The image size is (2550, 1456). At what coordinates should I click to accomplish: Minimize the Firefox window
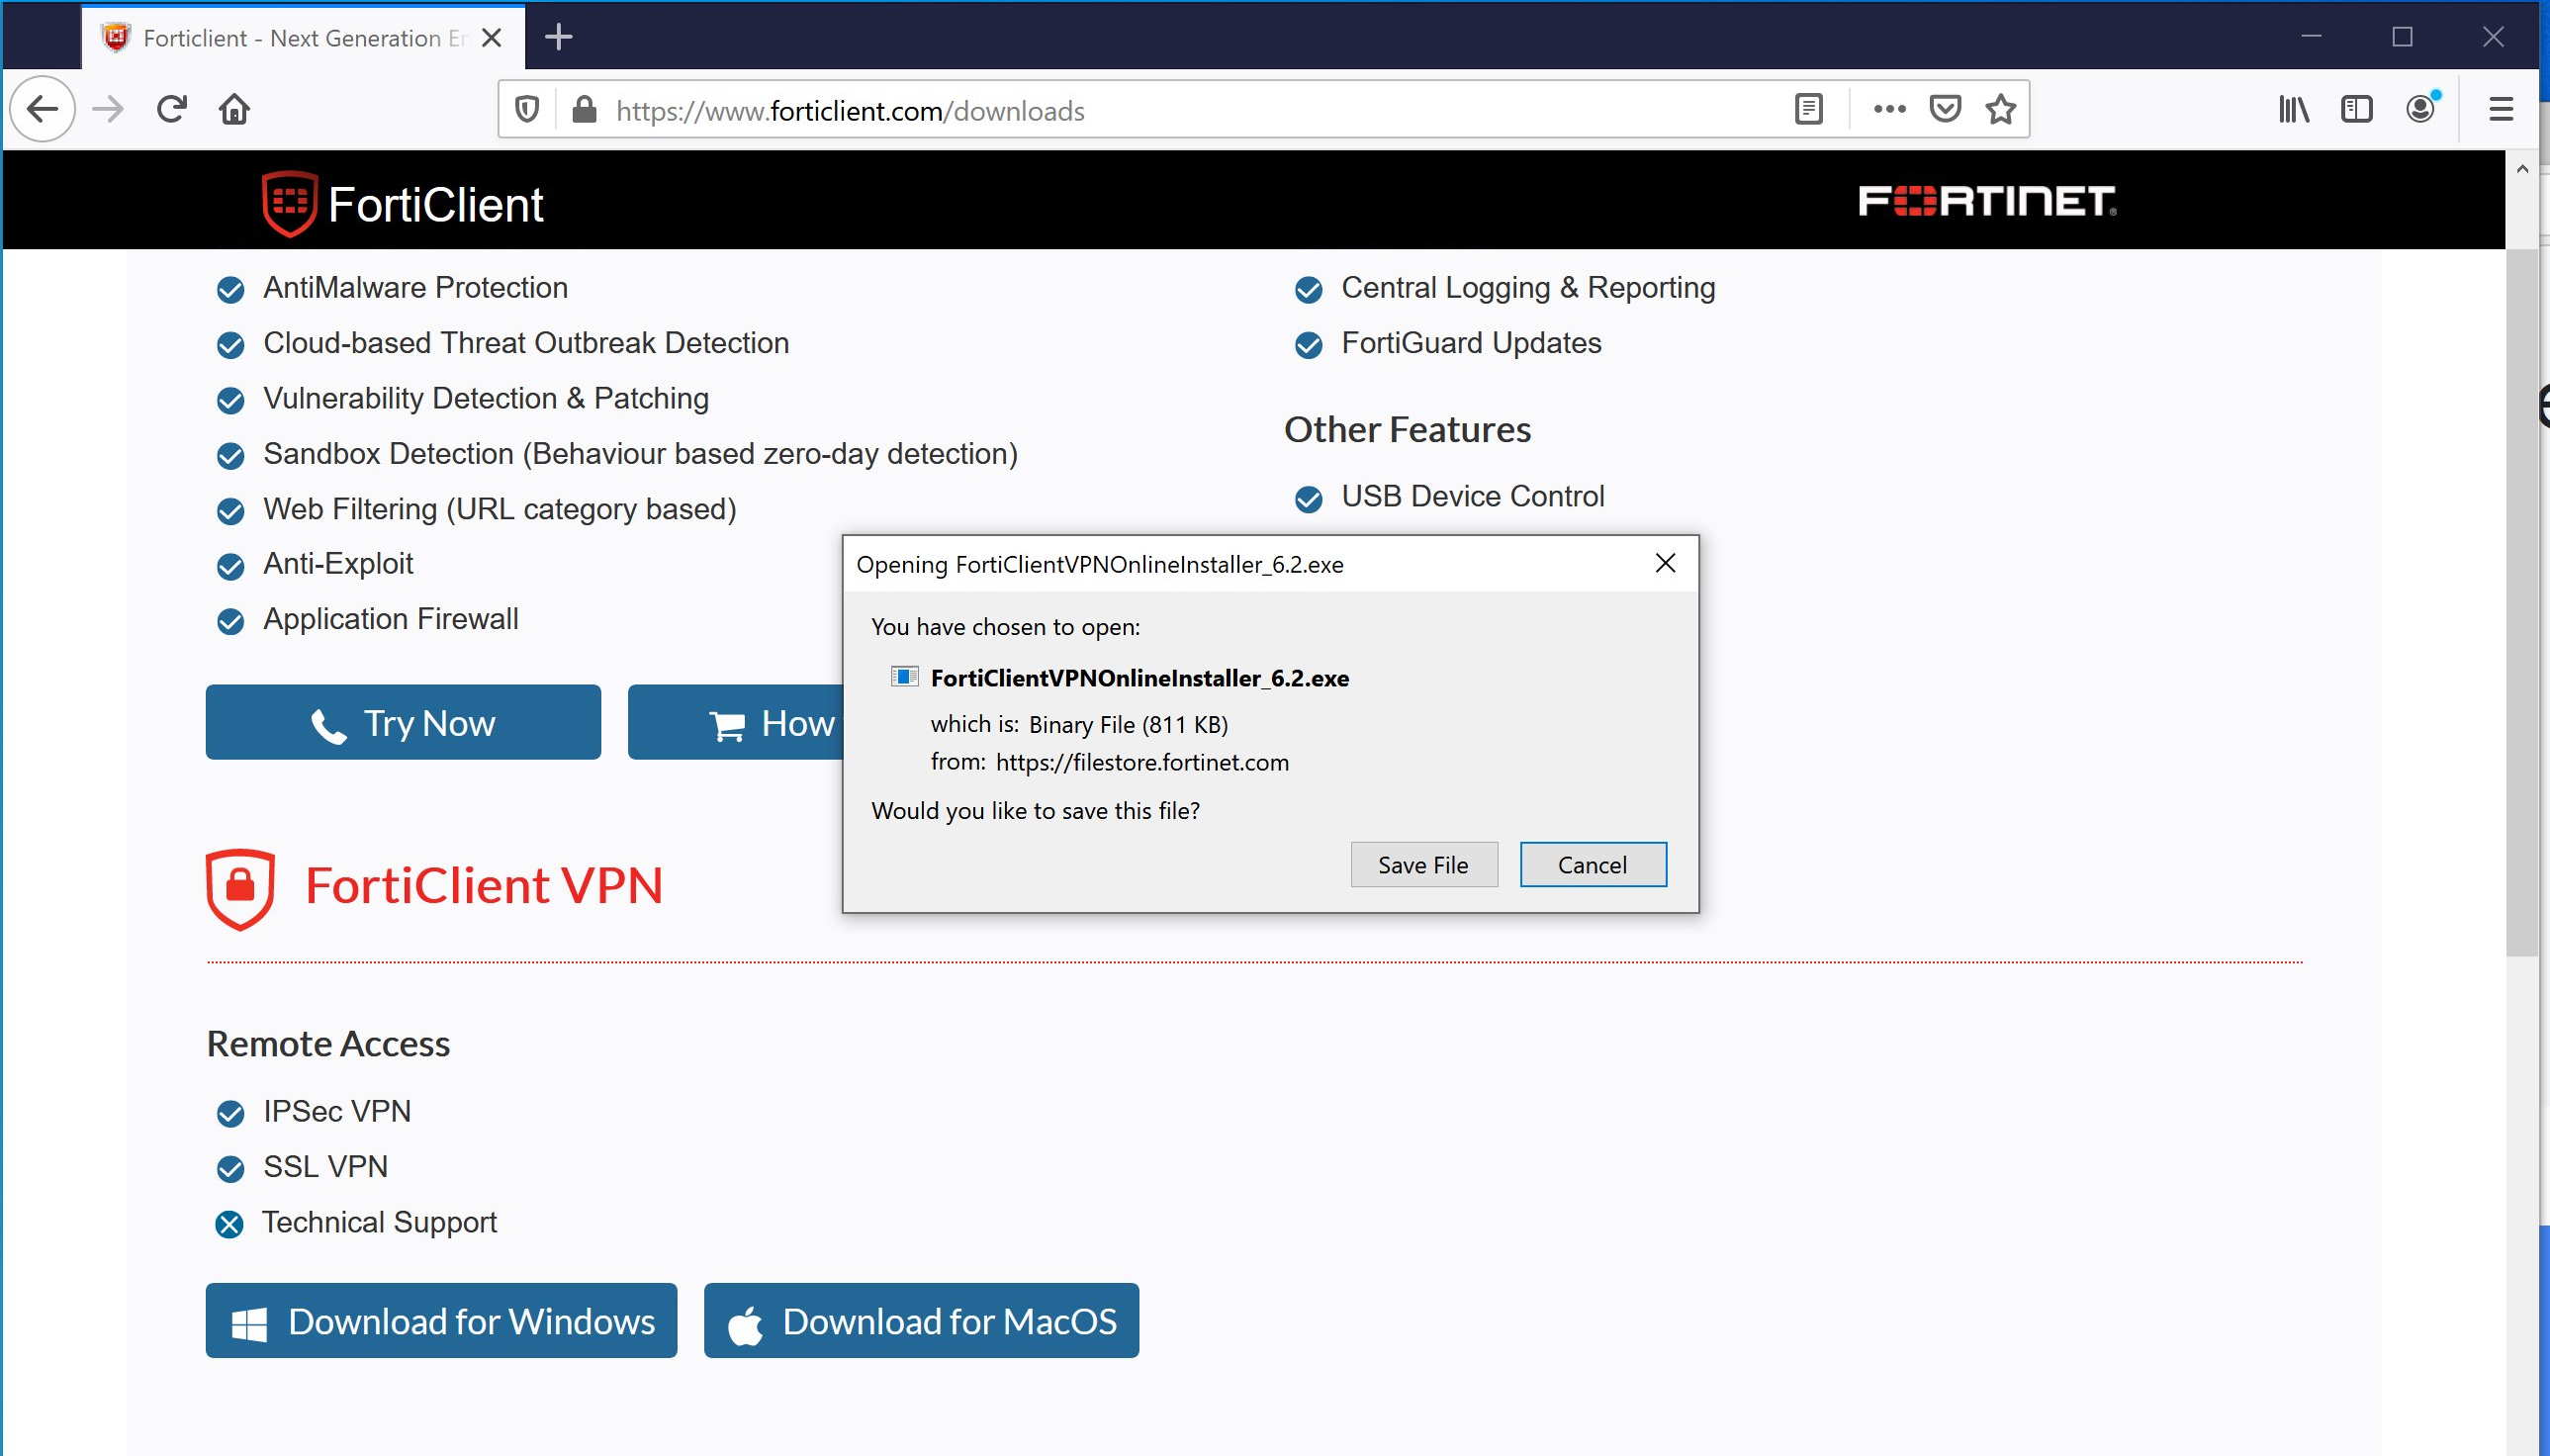tap(2311, 37)
